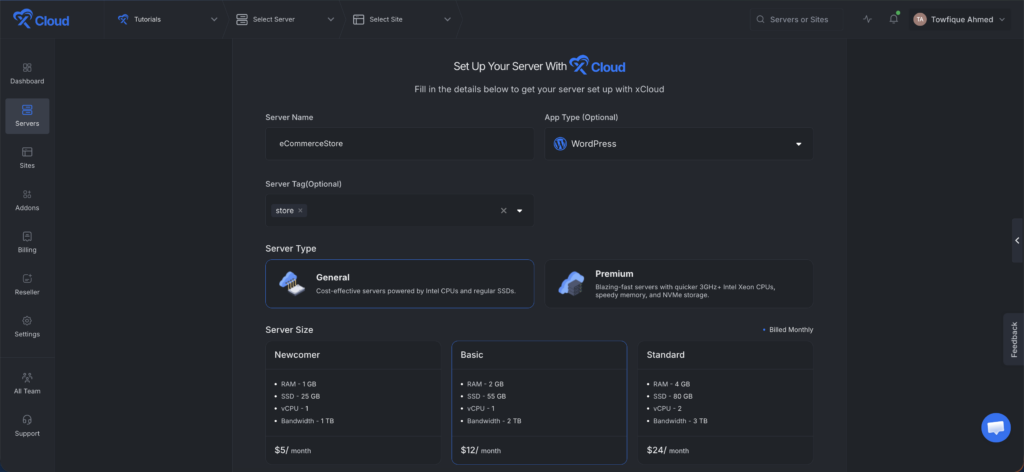
Task: Go to Sites in the sidebar
Action: click(x=27, y=157)
